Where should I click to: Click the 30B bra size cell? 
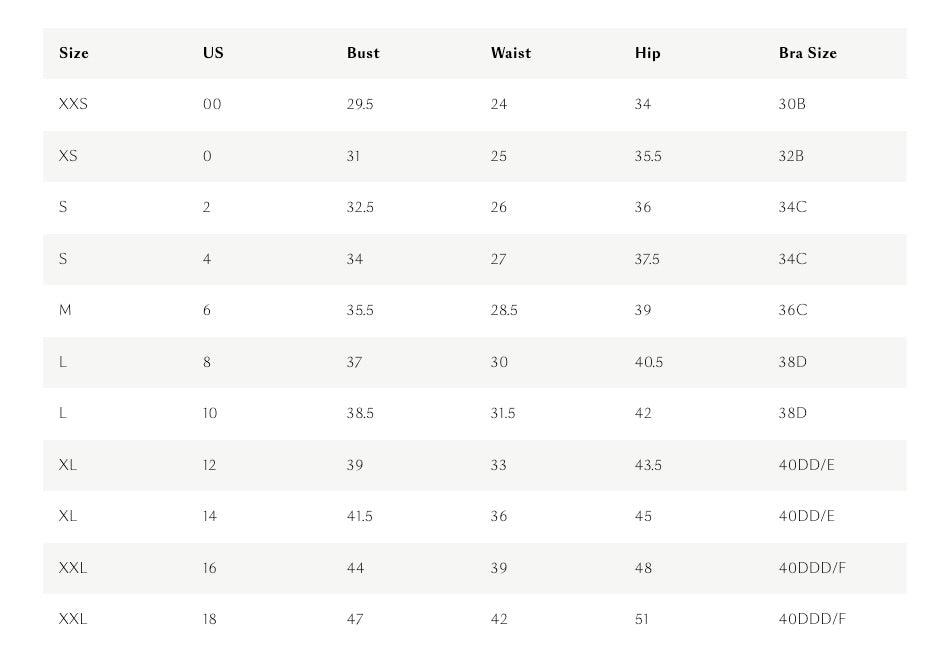coord(792,104)
